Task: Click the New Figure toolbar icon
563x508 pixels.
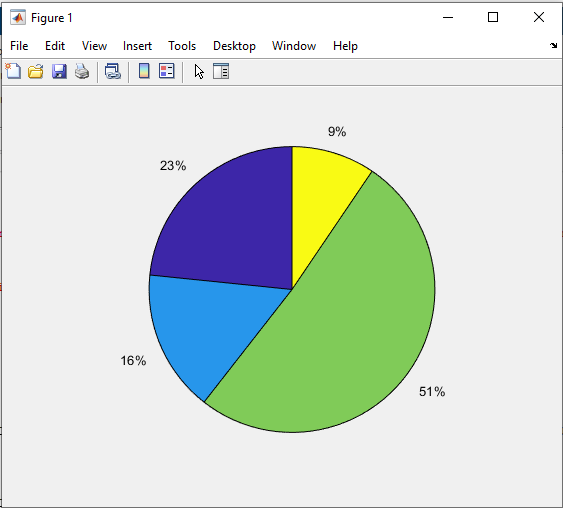Action: coord(13,71)
